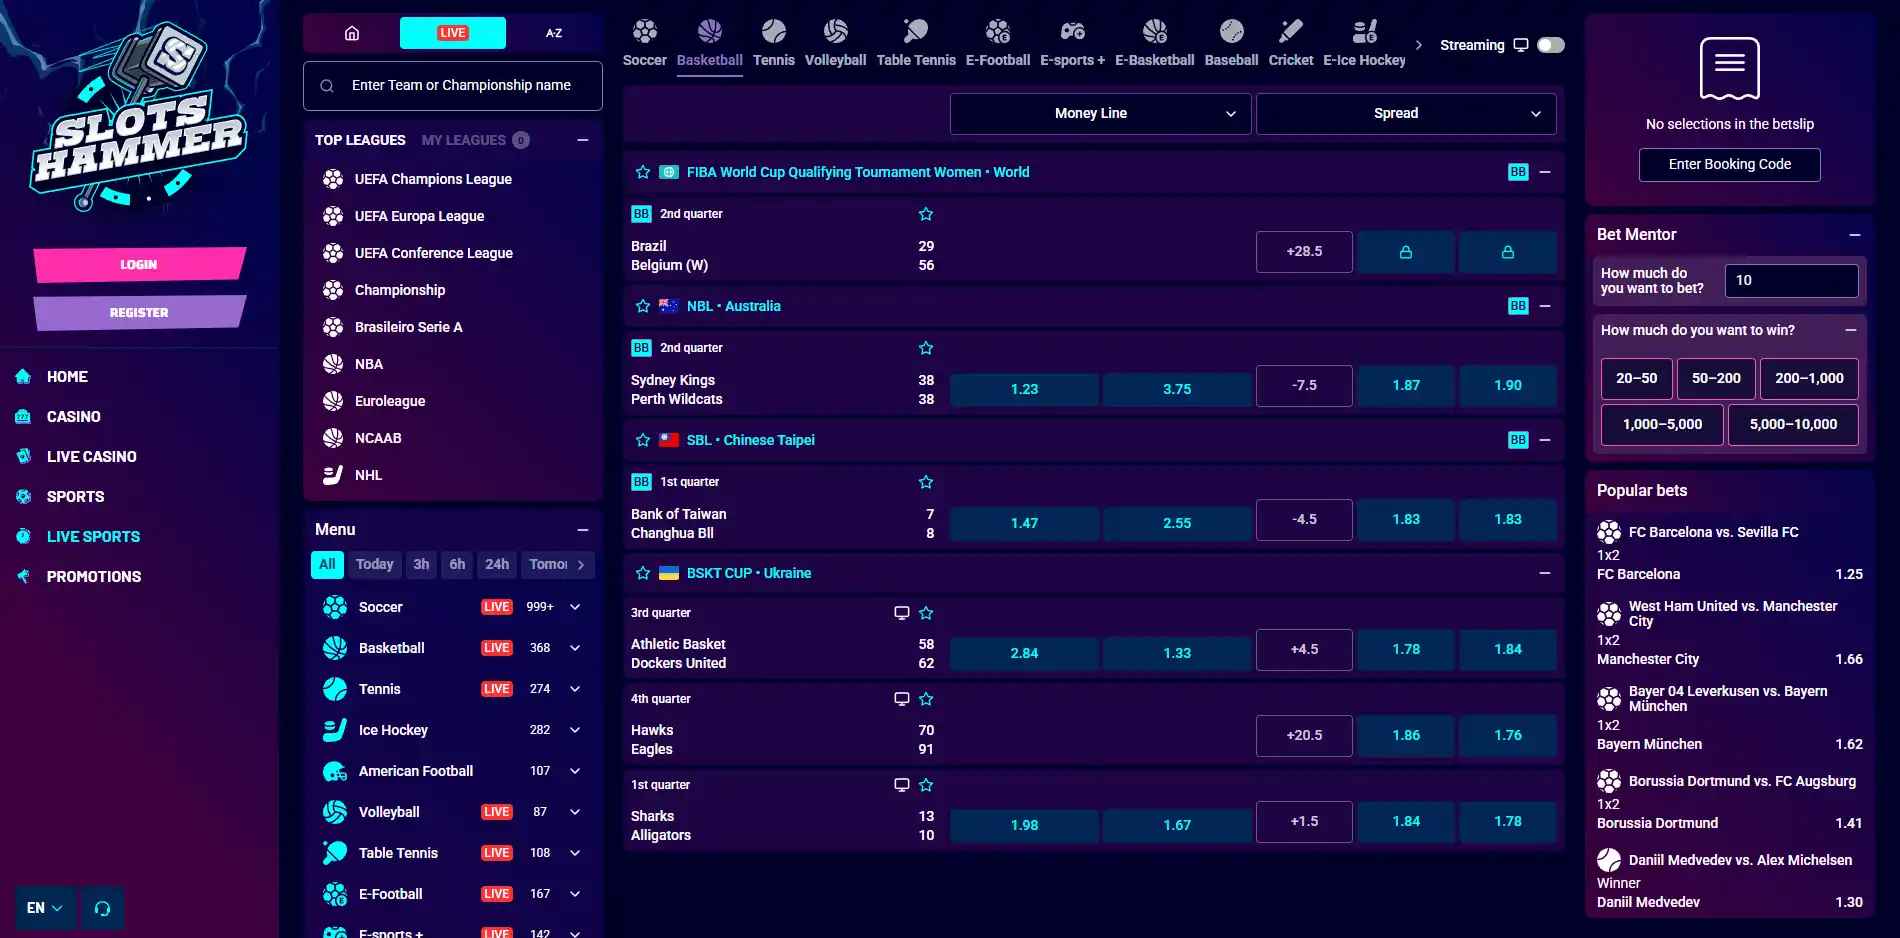Click the Slots Hammer logo
Viewport: 1900px width, 938px height.
pos(138,118)
